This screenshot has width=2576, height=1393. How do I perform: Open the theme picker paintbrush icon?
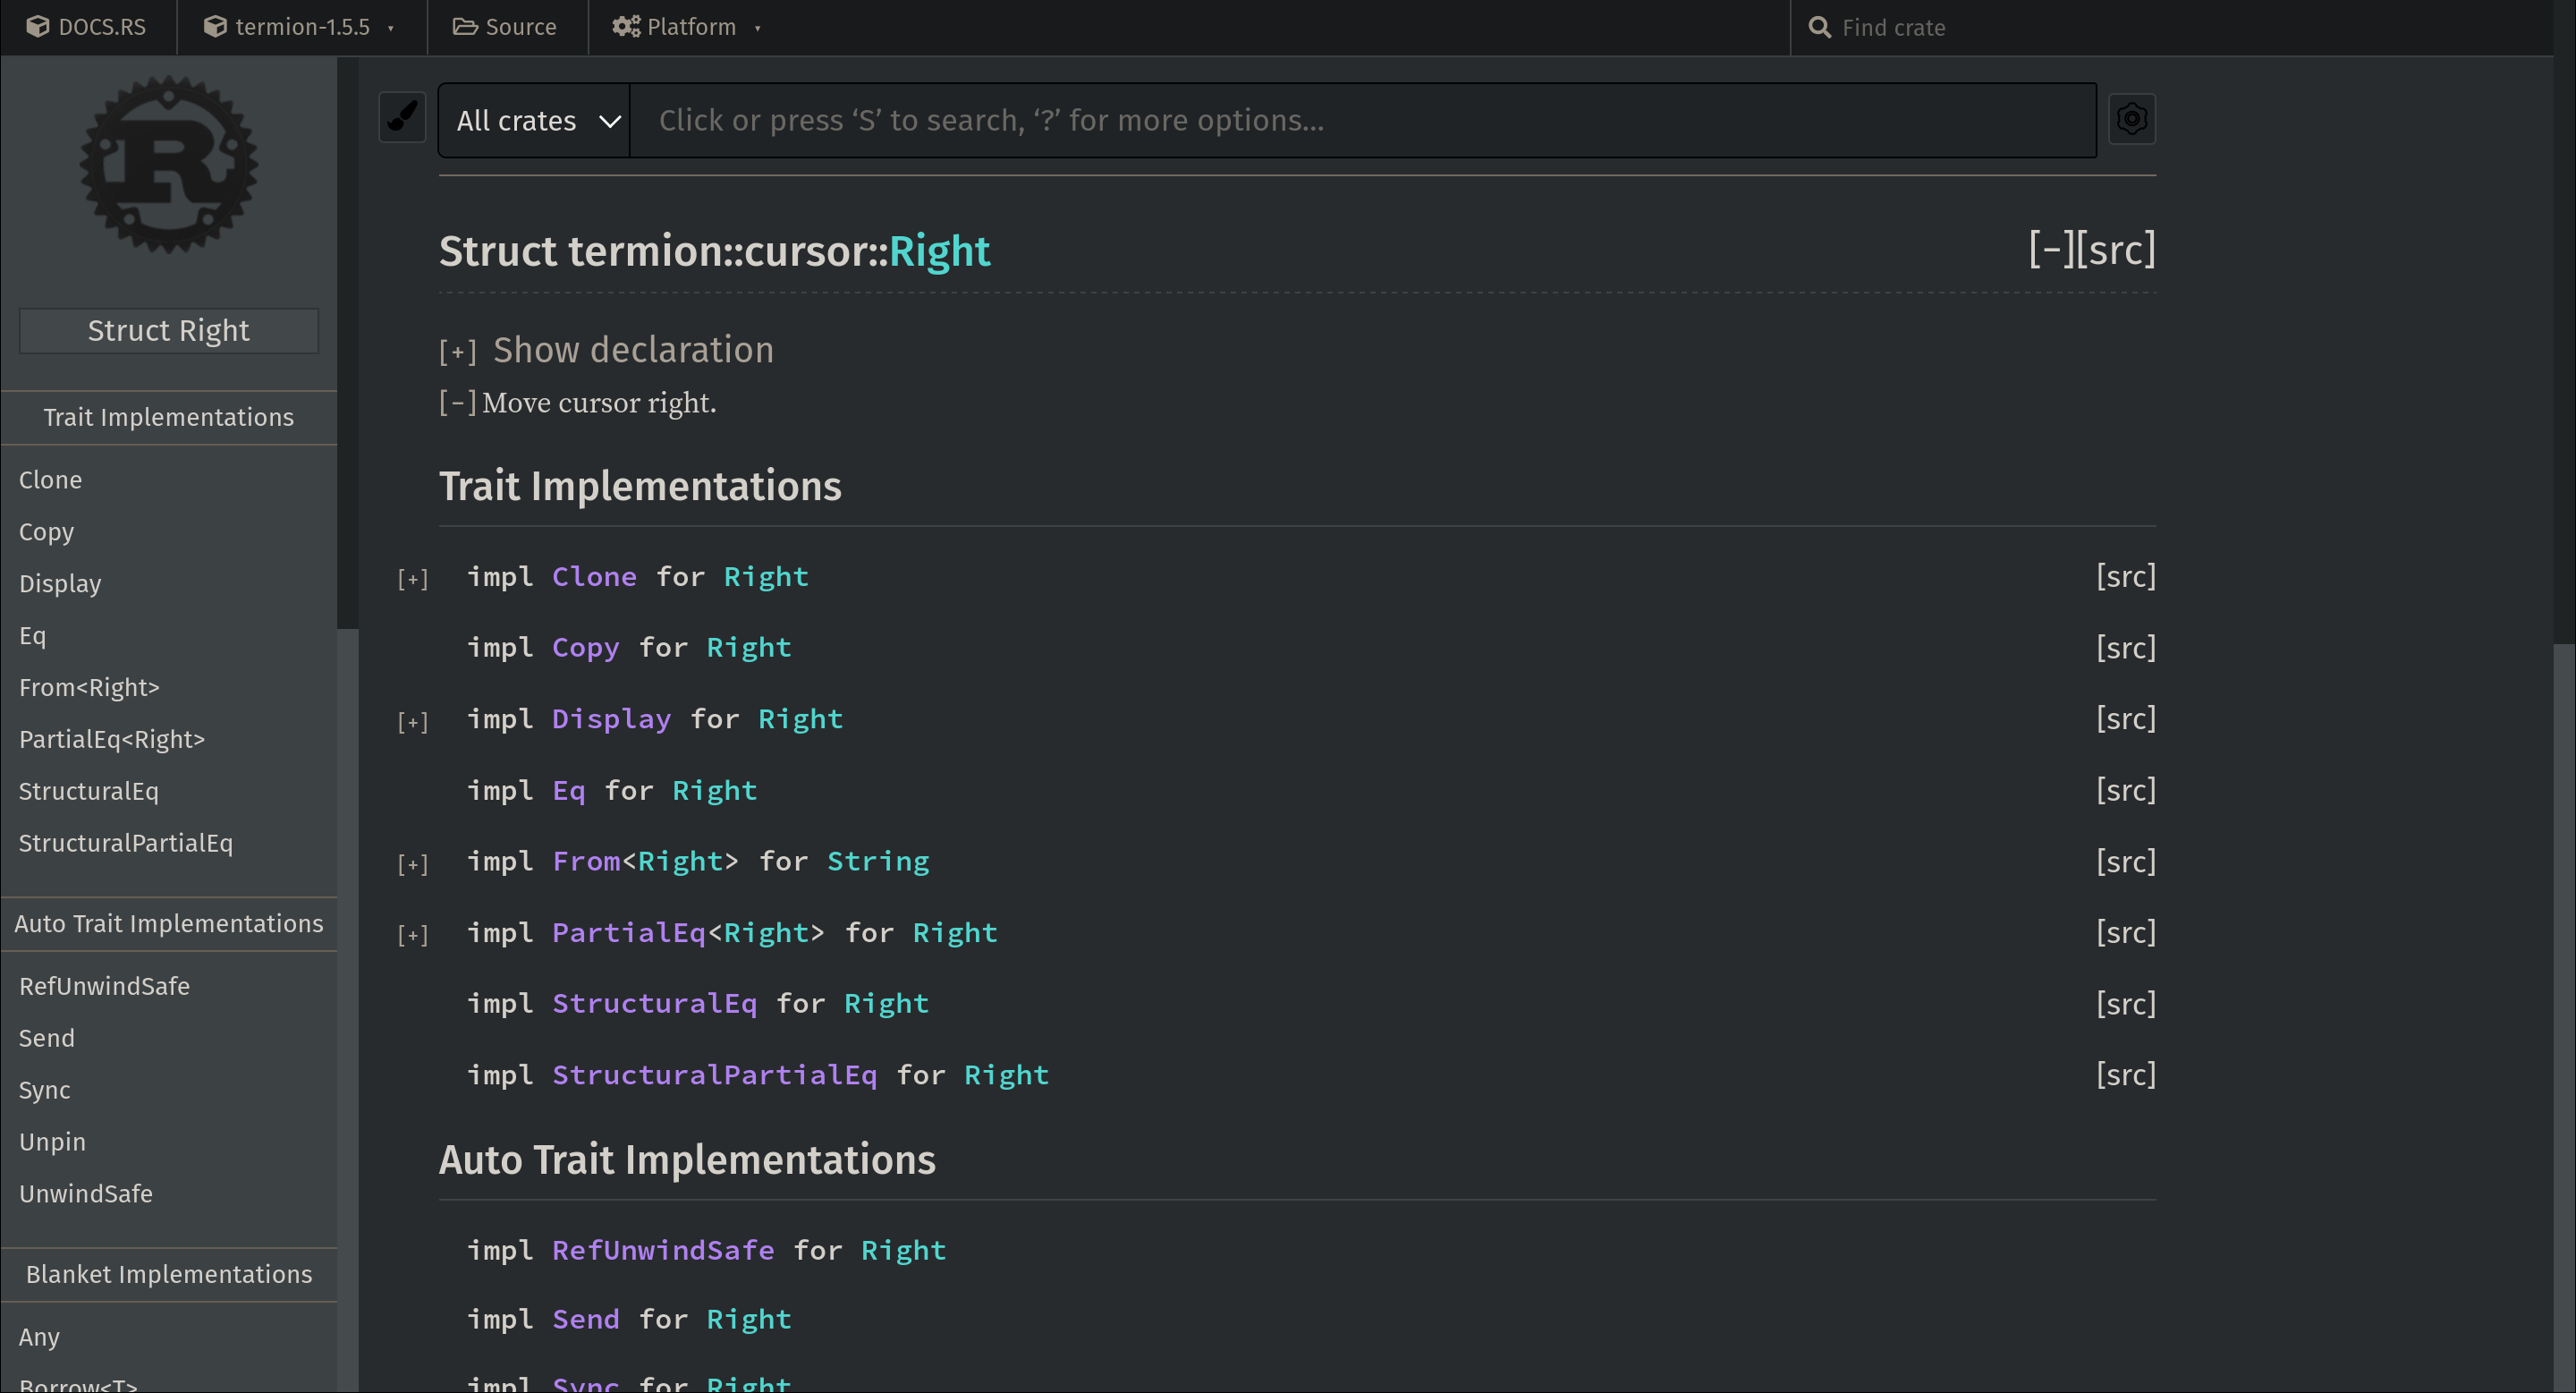402,118
